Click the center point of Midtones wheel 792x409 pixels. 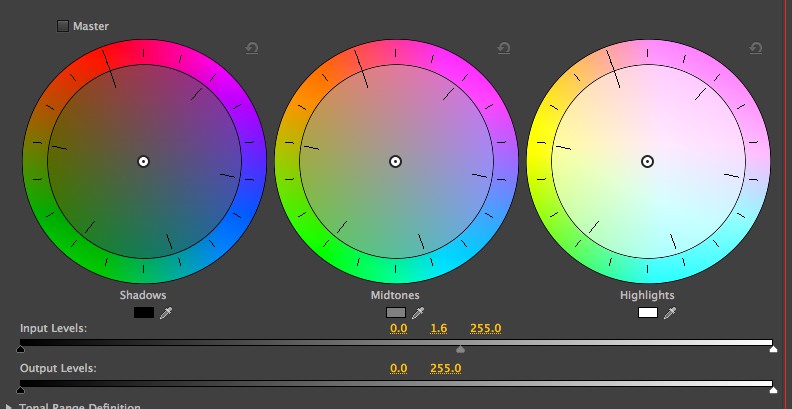395,161
